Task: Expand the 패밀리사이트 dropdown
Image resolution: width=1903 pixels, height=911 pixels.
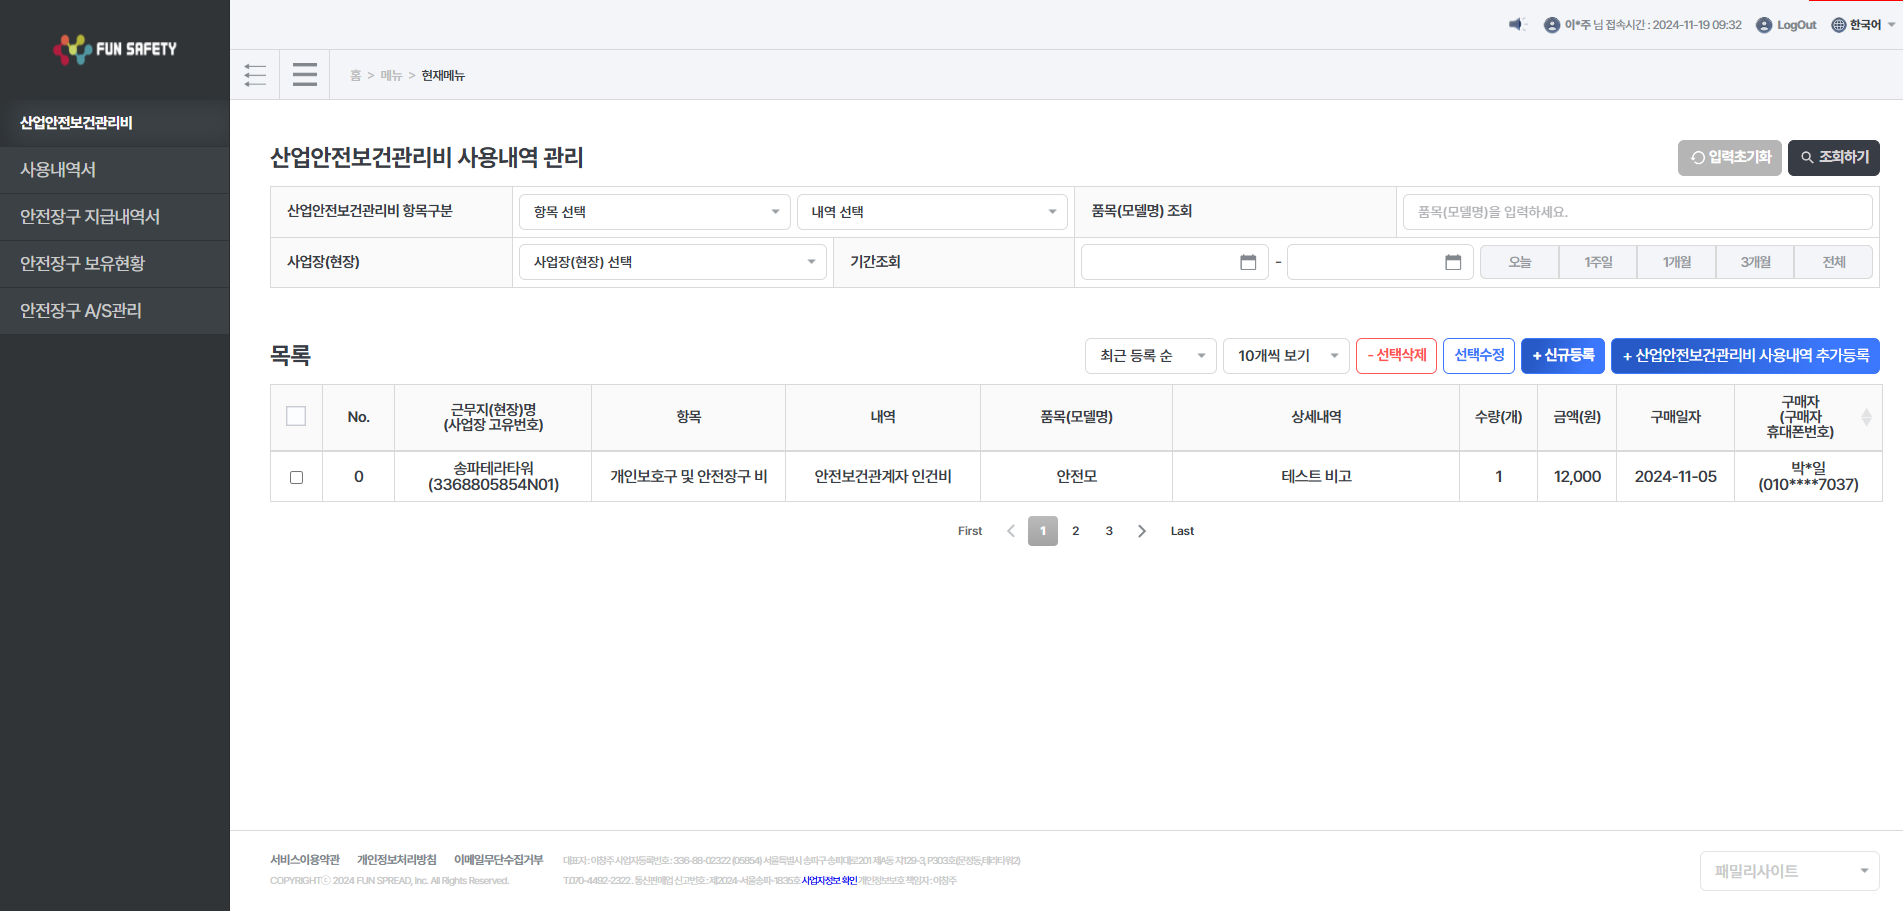Action: click(1789, 871)
